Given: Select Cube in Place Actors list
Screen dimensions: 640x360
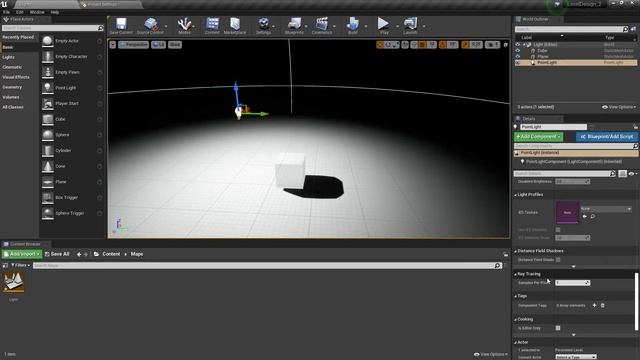Looking at the screenshot, I should (x=72, y=119).
